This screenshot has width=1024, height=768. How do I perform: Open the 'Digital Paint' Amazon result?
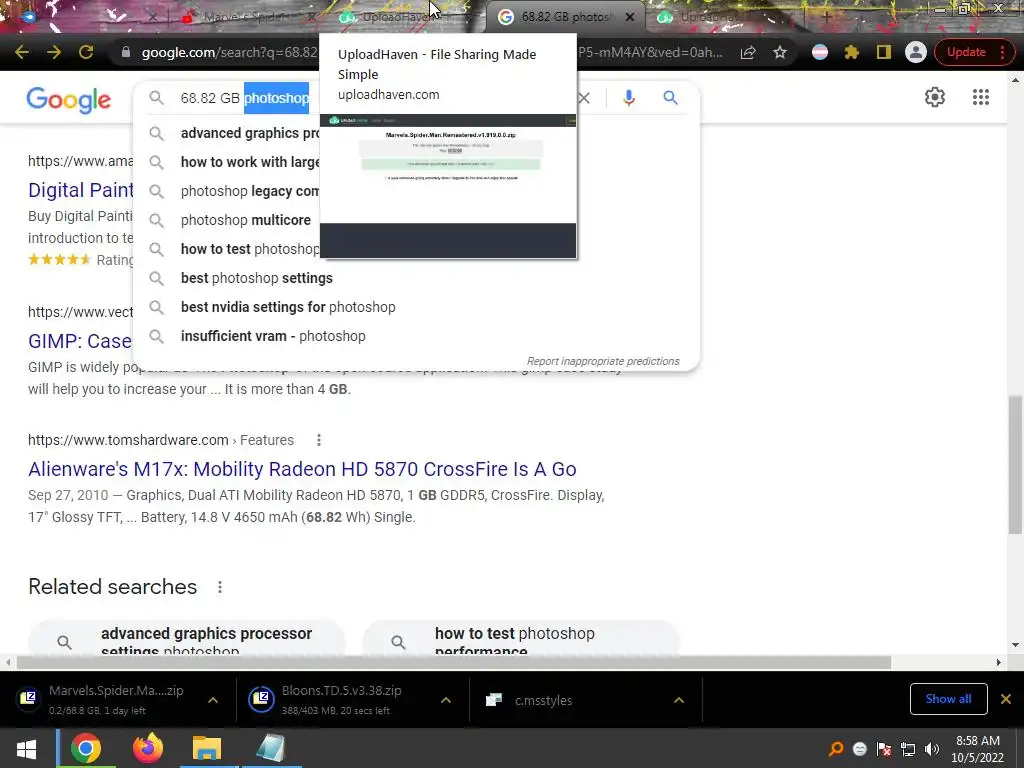tap(80, 190)
